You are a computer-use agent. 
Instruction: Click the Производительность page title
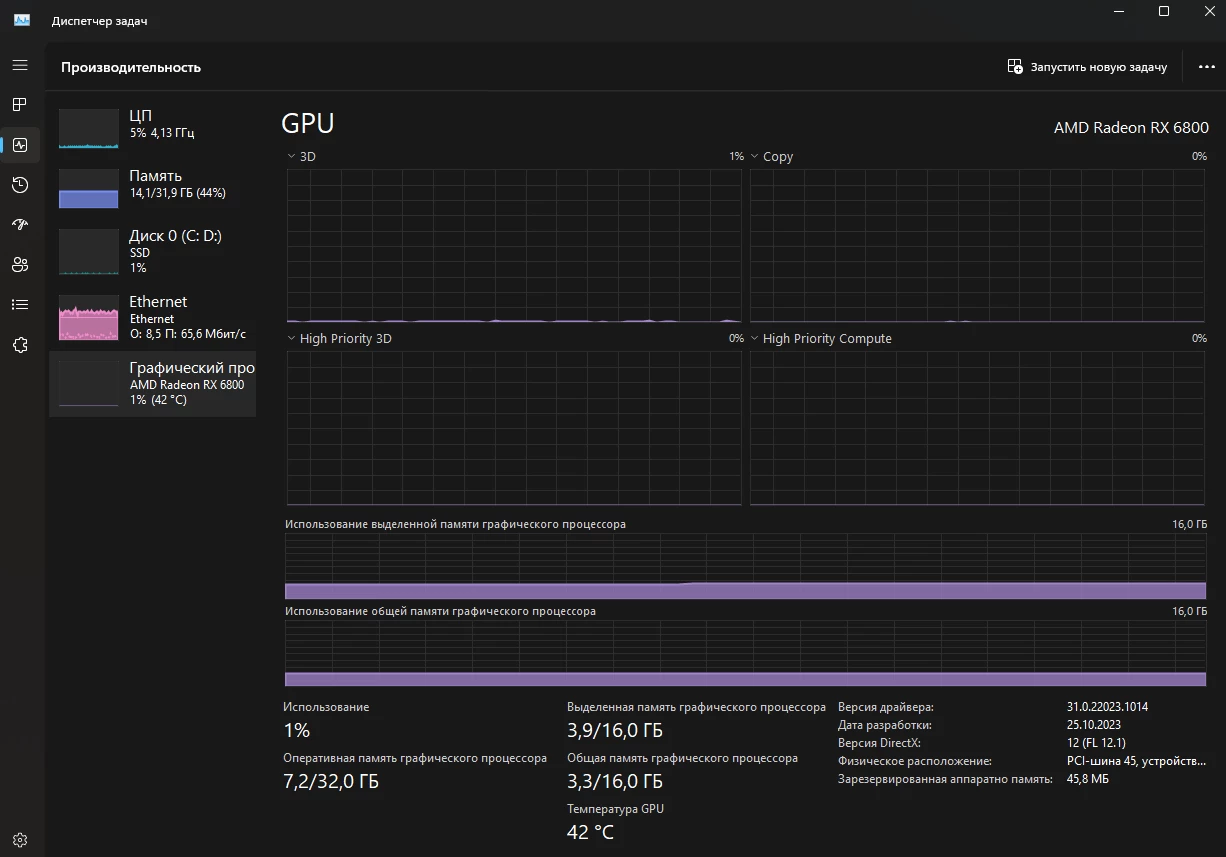(x=131, y=68)
